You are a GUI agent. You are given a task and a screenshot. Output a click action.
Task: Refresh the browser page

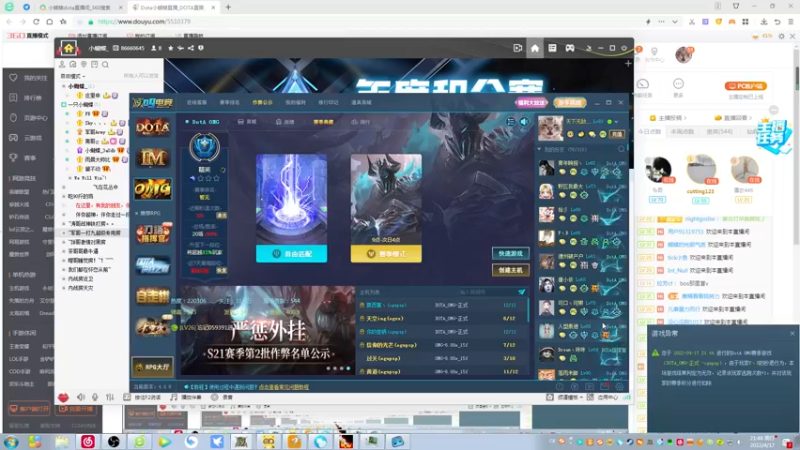(x=36, y=21)
